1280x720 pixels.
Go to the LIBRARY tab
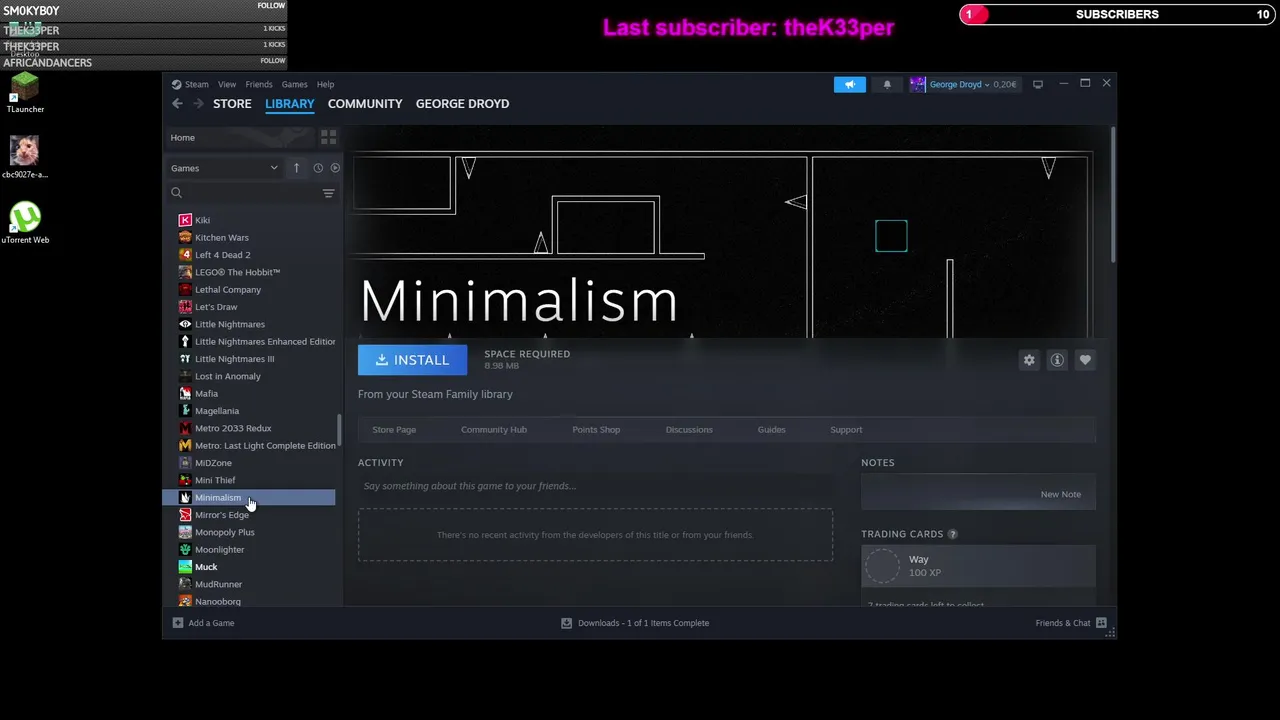pyautogui.click(x=290, y=103)
